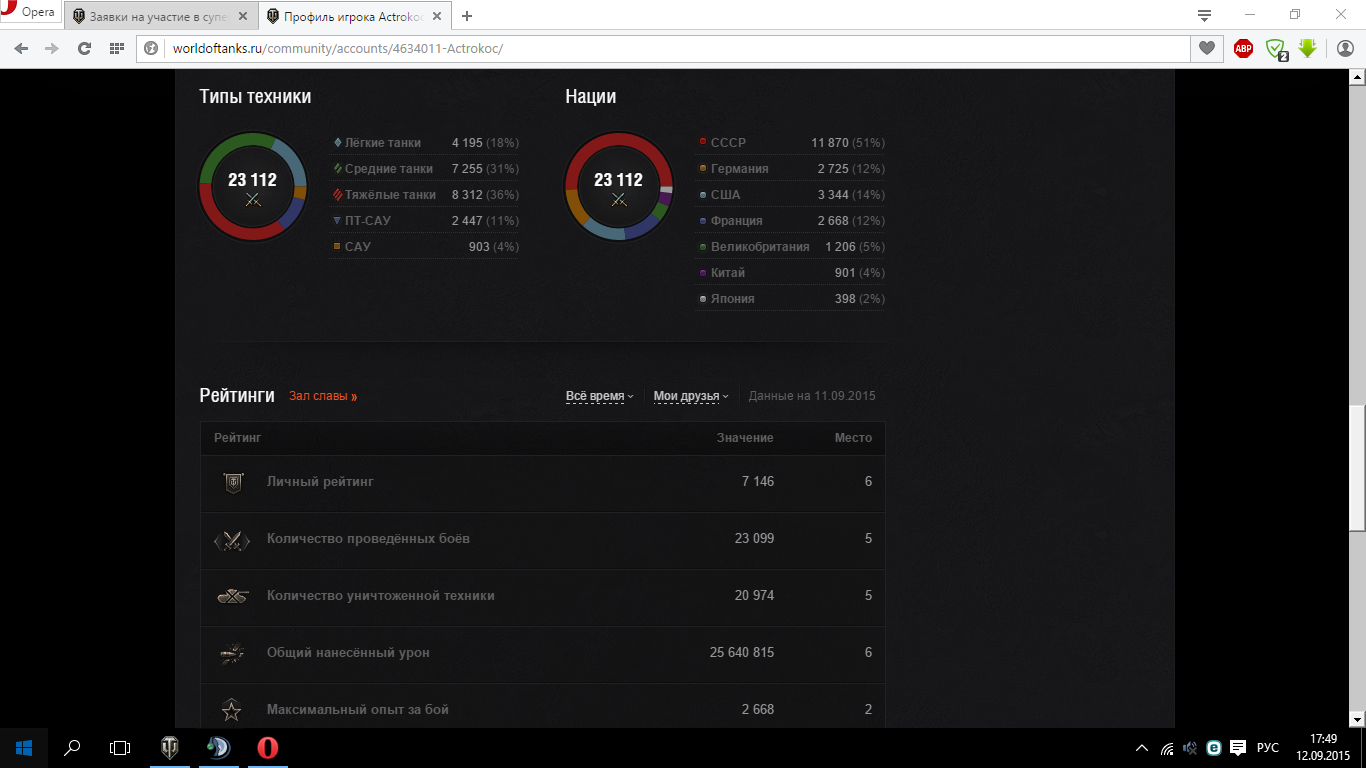Viewport: 1366px width, 768px height.
Task: Open the green shield extension
Action: [1275, 48]
